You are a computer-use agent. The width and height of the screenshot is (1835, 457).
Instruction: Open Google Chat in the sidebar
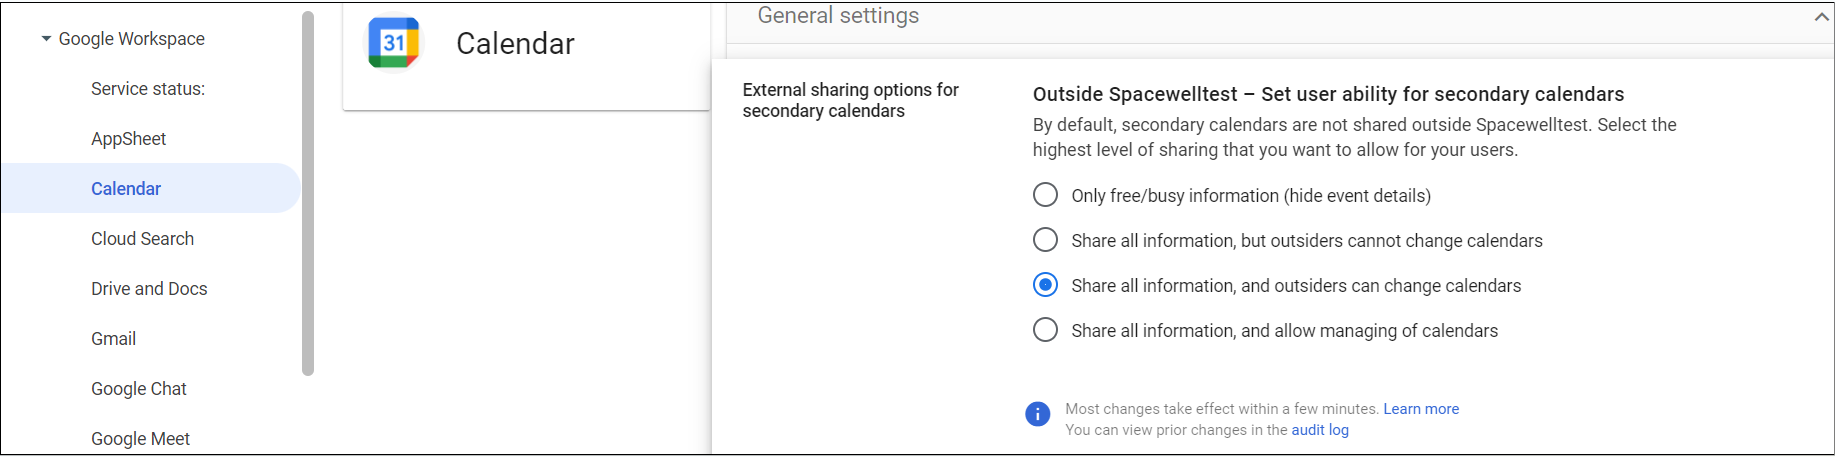pos(139,389)
